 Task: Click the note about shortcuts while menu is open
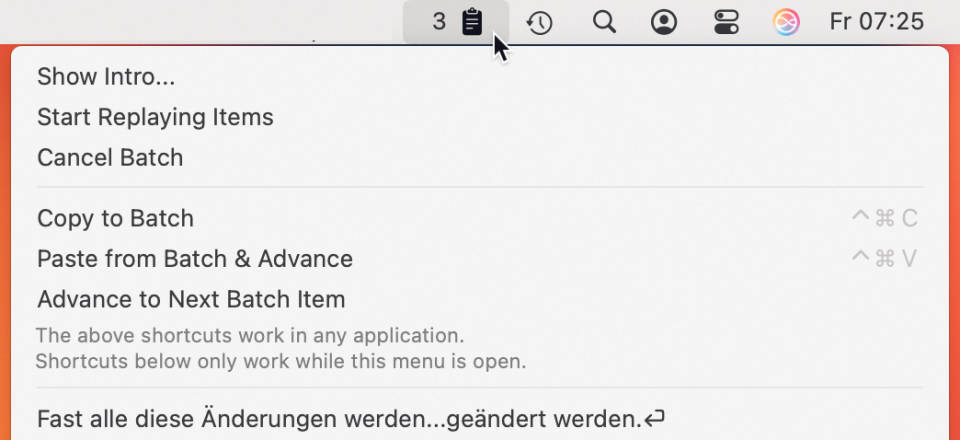point(281,361)
